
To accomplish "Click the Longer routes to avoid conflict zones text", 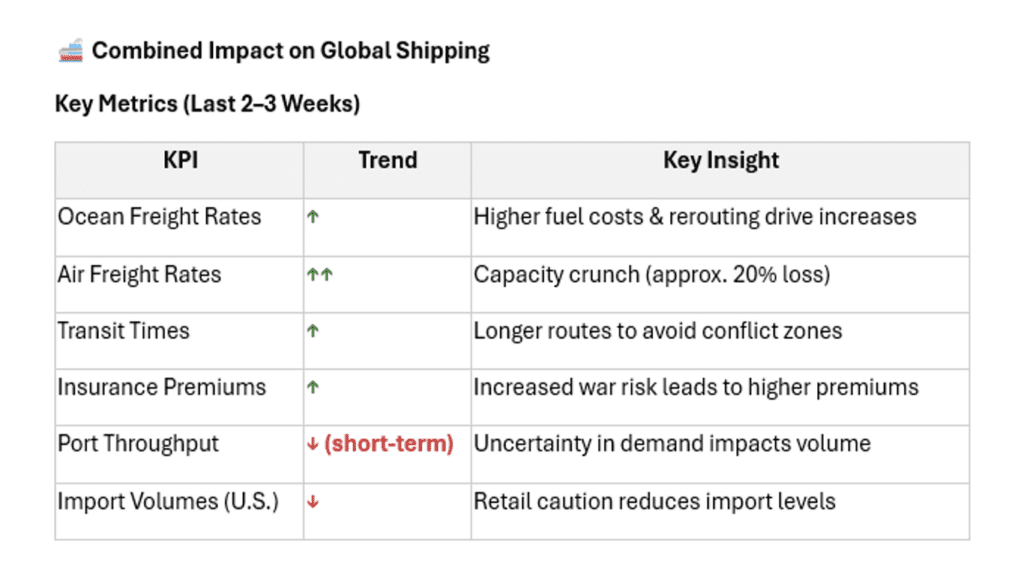I will point(657,330).
